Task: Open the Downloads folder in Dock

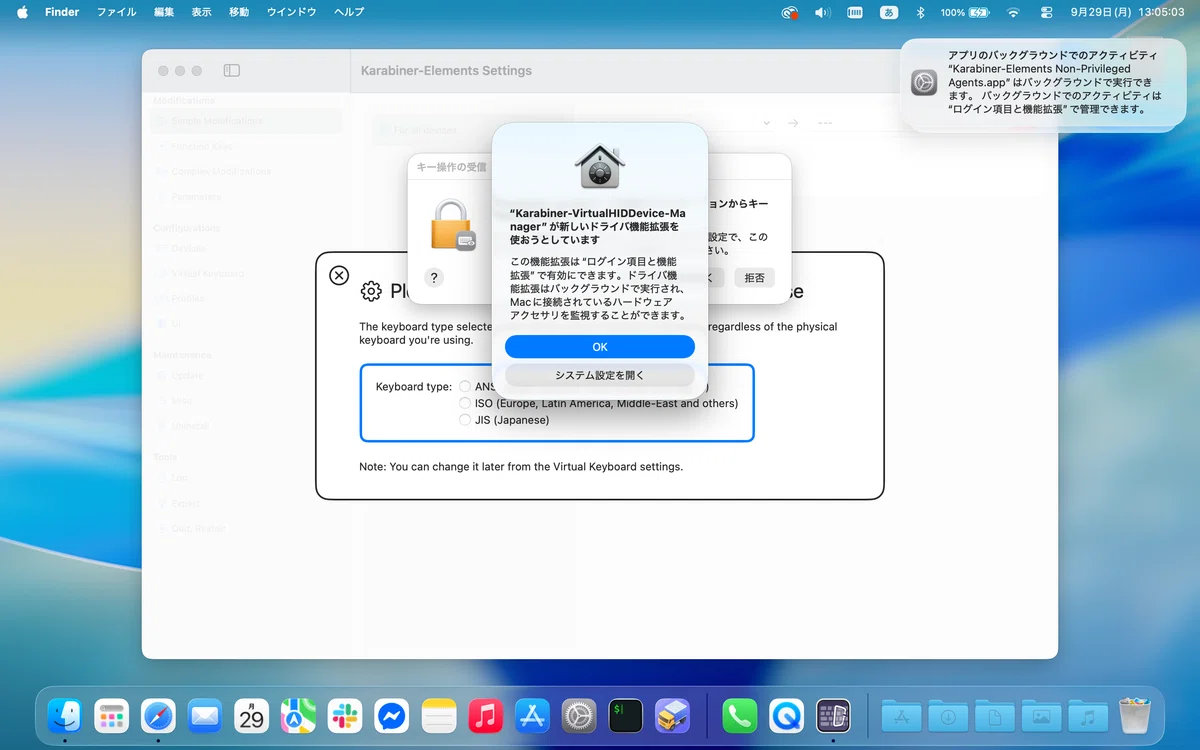Action: (x=948, y=715)
